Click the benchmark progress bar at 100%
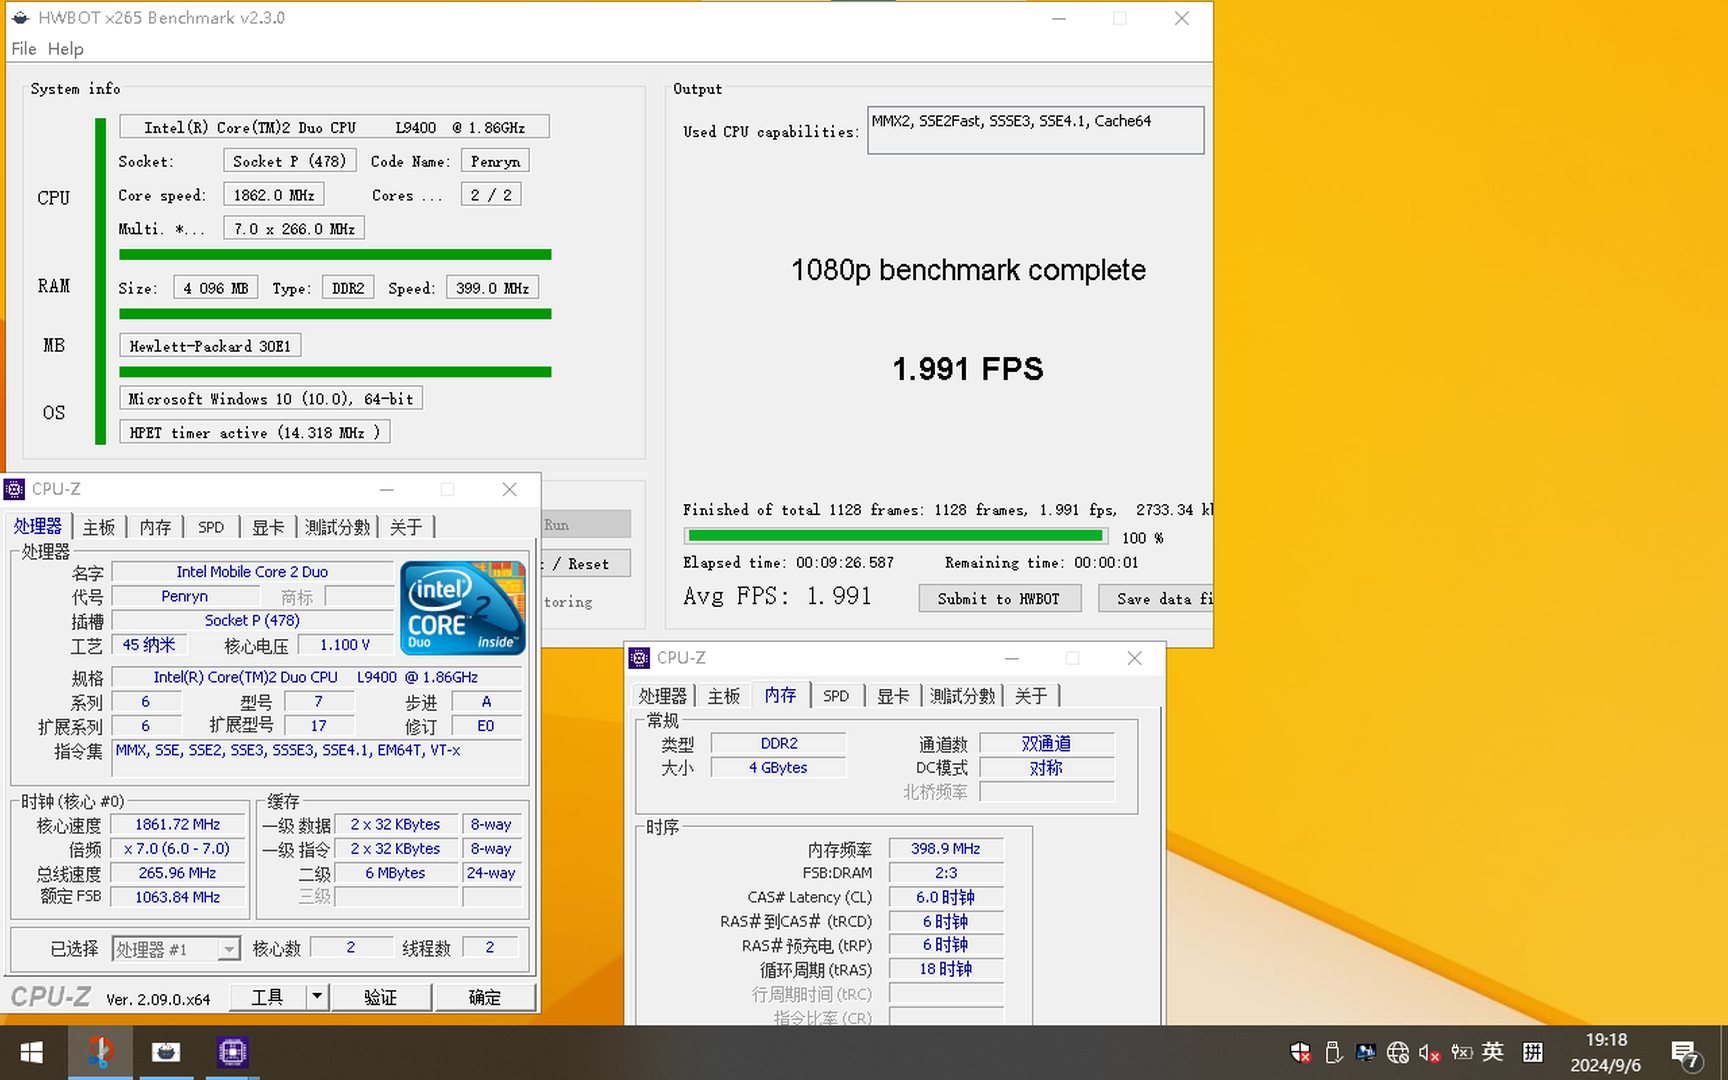Viewport: 1728px width, 1080px height. click(x=895, y=536)
